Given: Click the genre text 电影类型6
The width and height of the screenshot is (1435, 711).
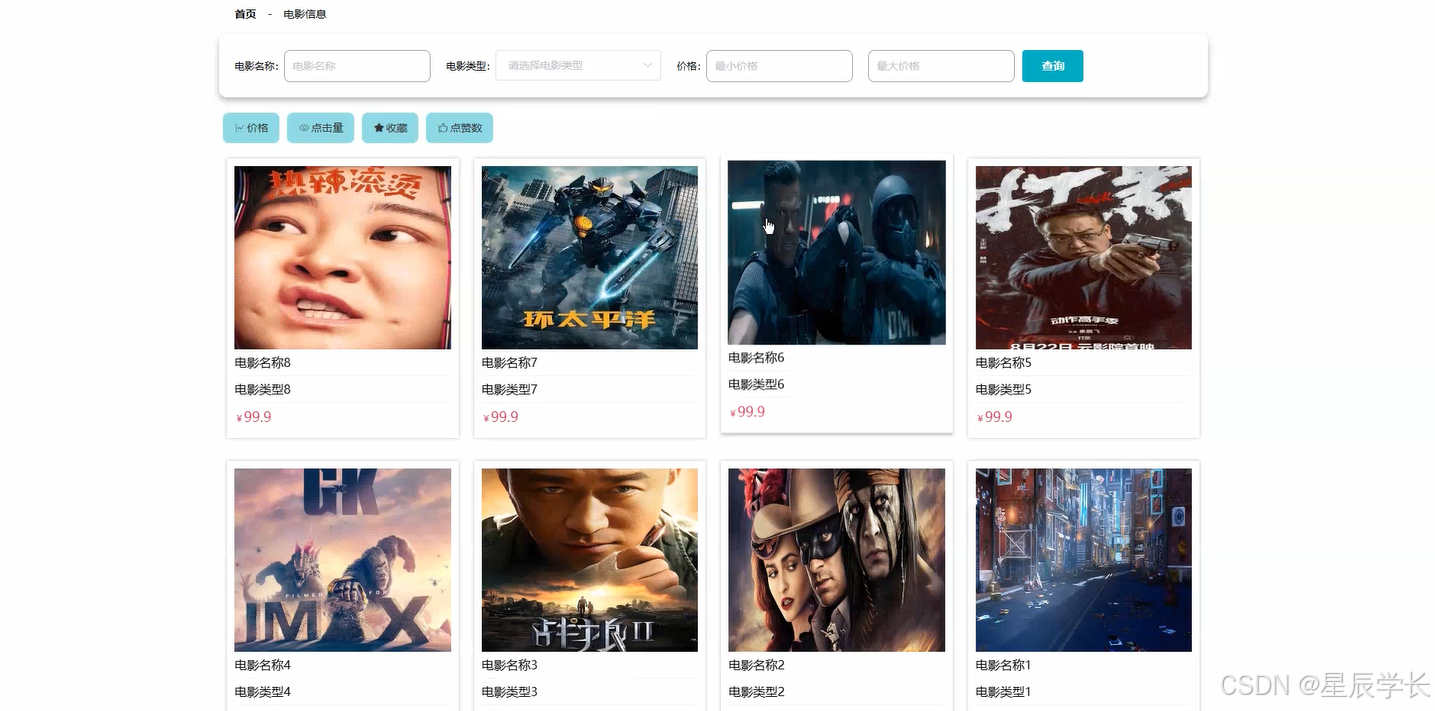Looking at the screenshot, I should pyautogui.click(x=757, y=385).
